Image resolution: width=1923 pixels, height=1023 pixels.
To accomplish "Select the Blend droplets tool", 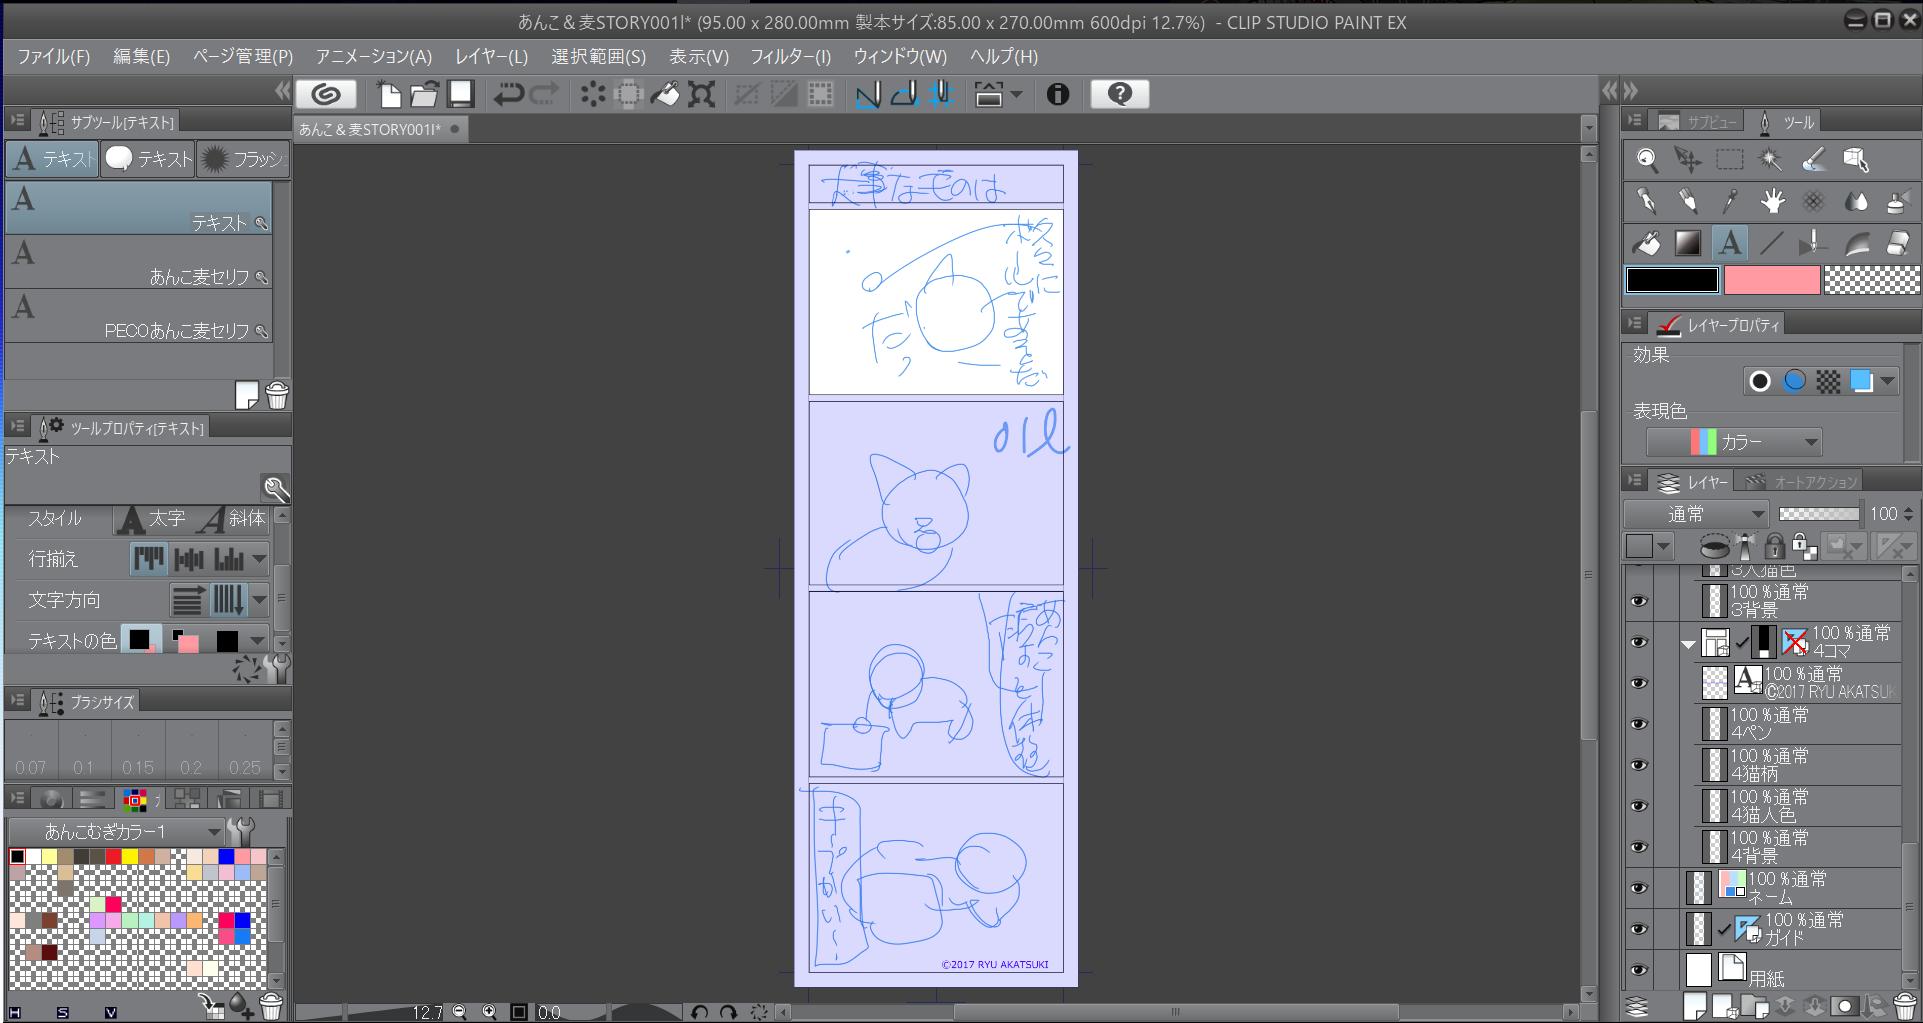I will [1856, 201].
